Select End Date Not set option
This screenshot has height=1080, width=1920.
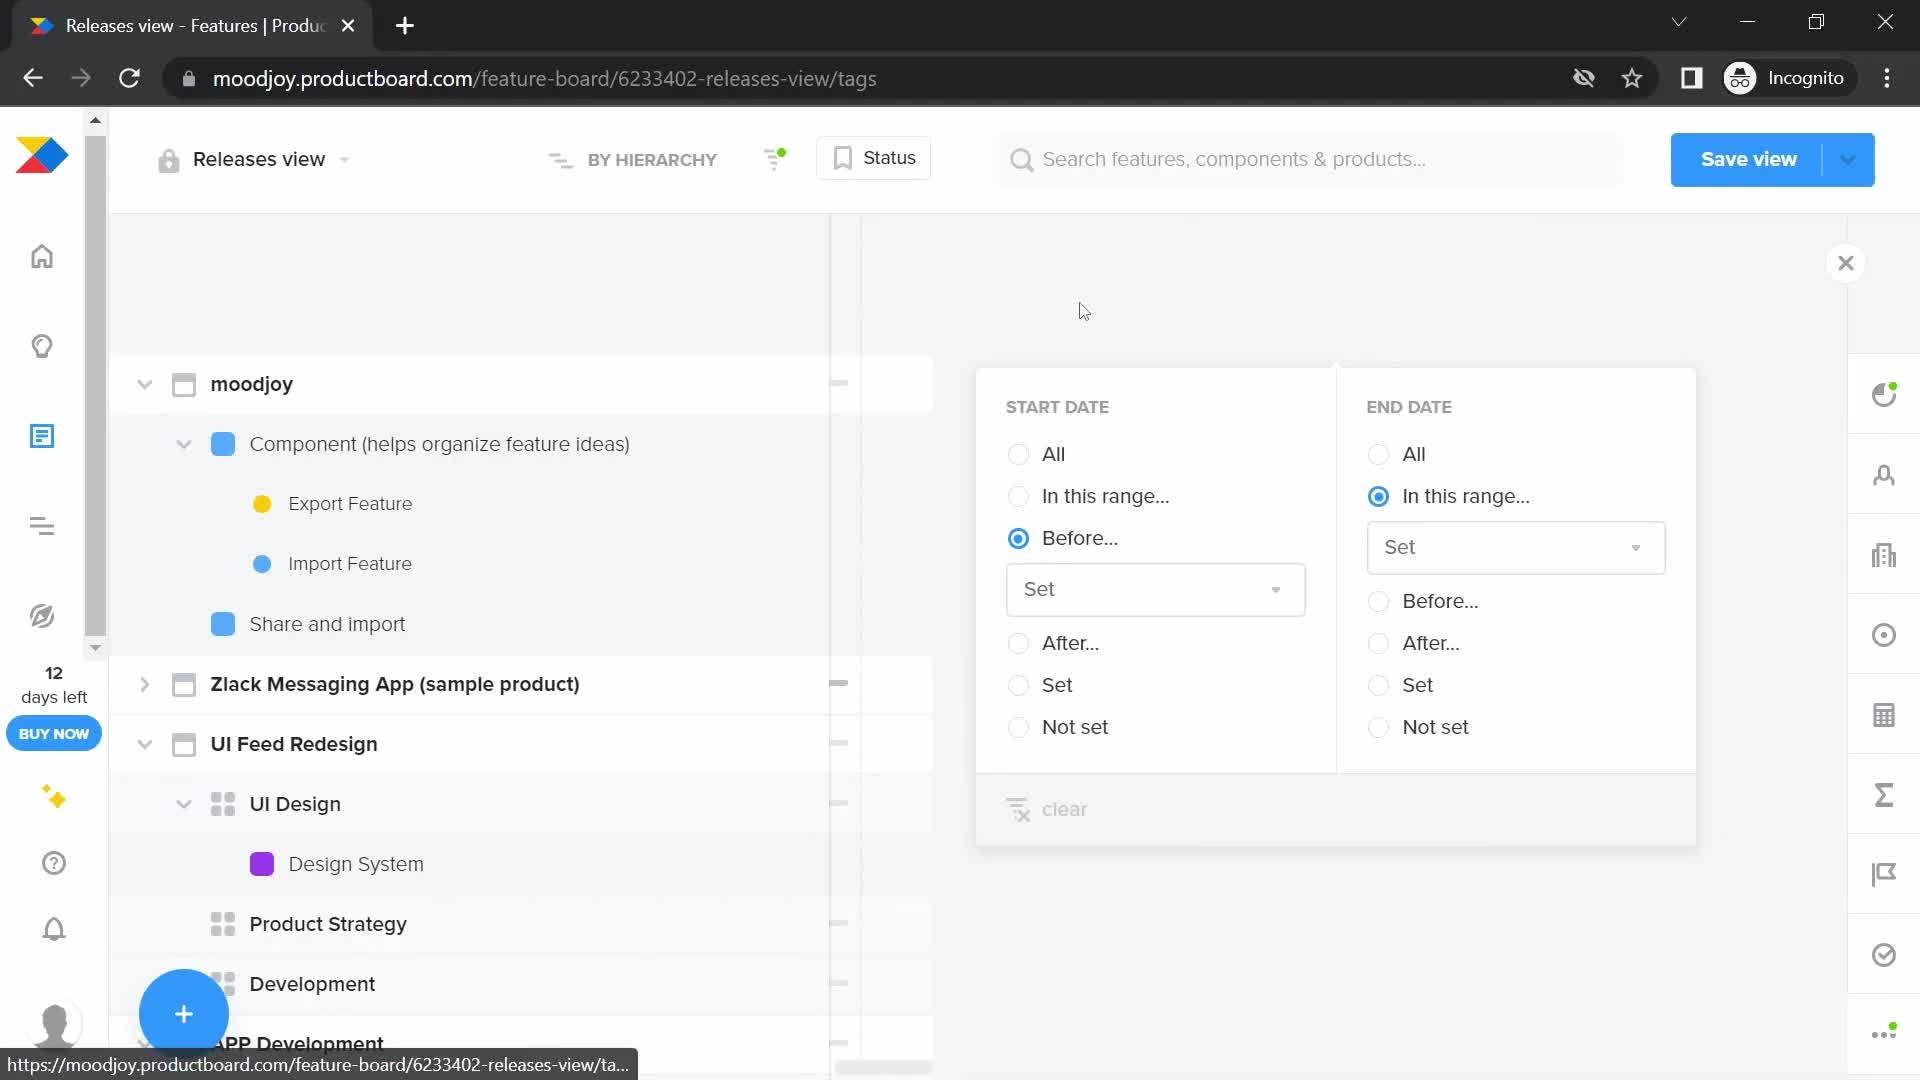pos(1378,727)
